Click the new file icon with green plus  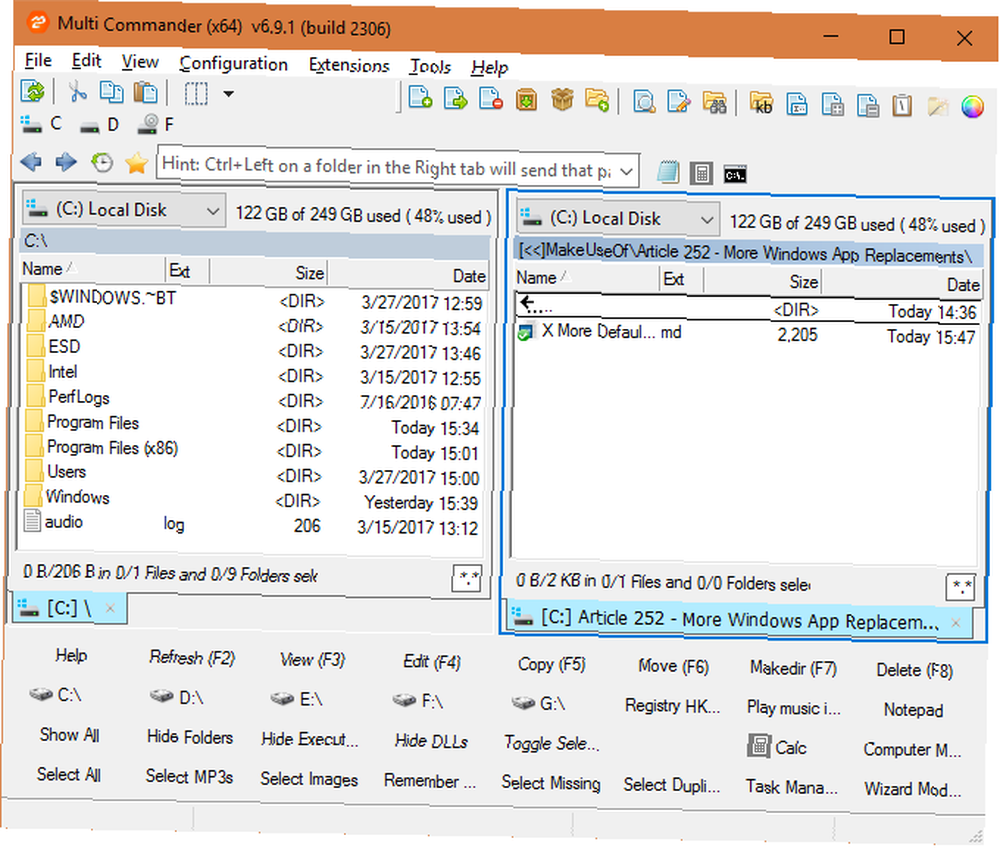[x=420, y=98]
